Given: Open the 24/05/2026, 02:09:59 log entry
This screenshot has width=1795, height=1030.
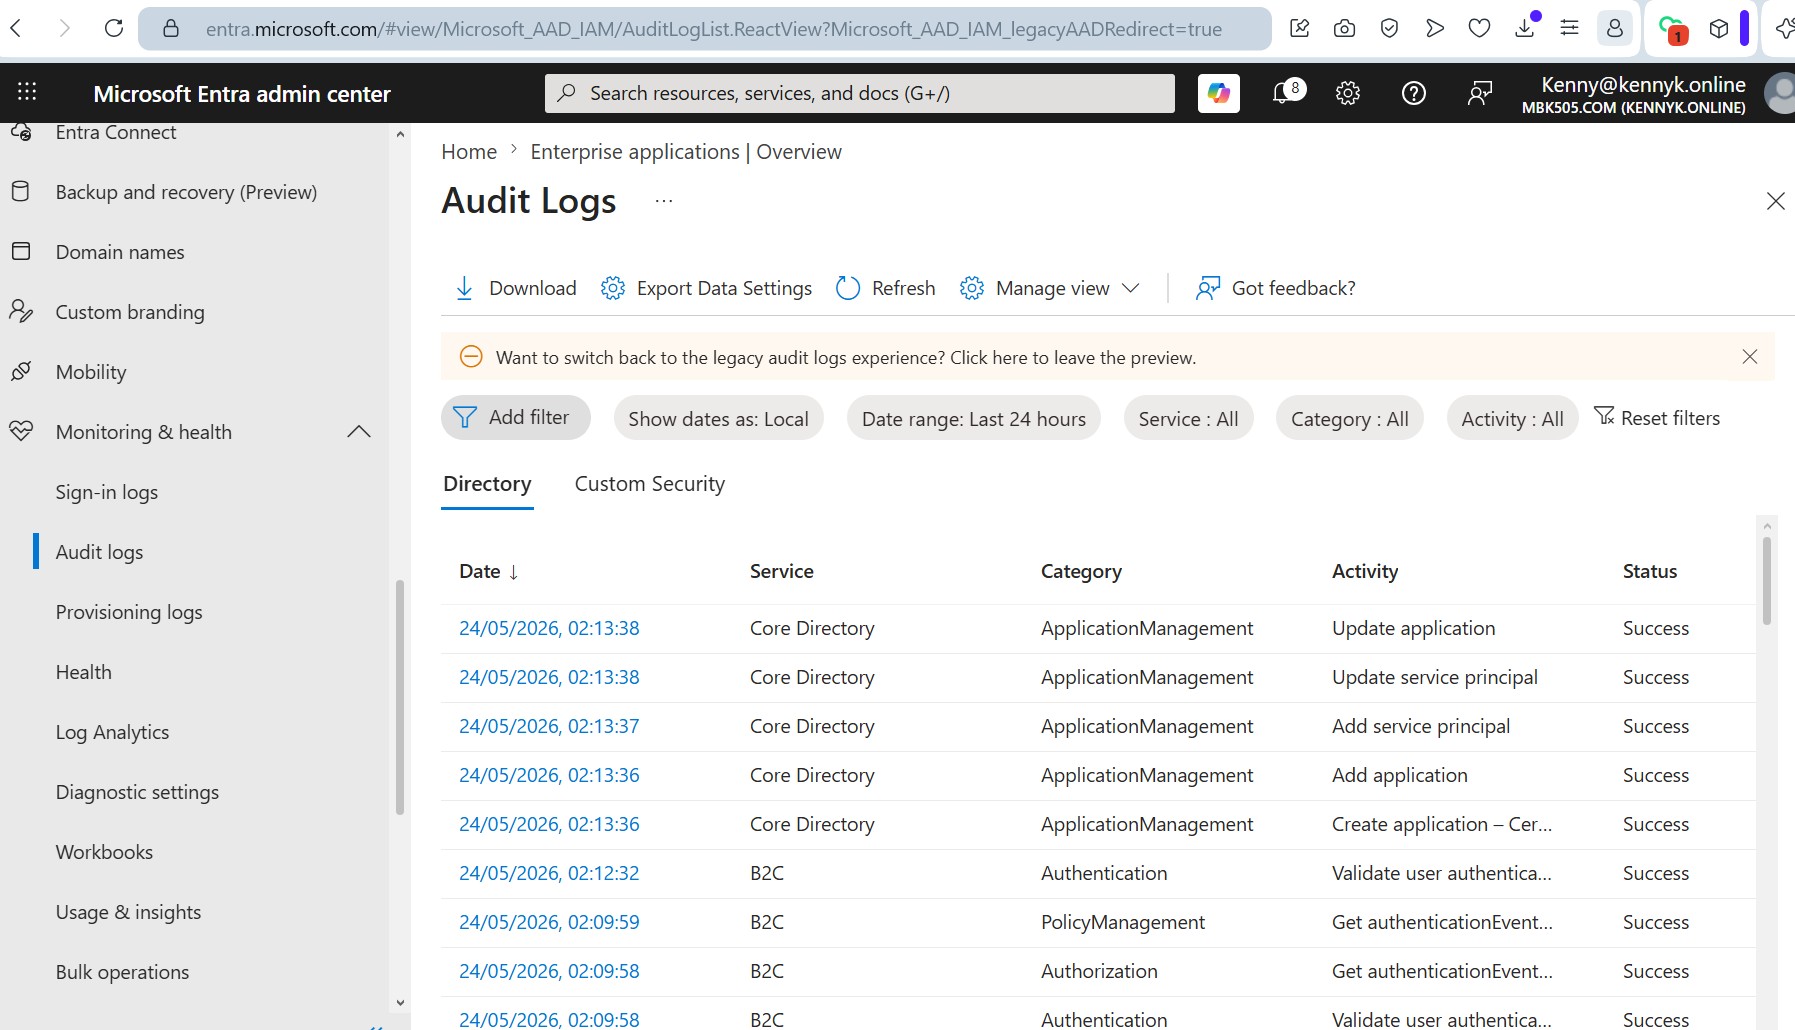Looking at the screenshot, I should click(x=549, y=922).
